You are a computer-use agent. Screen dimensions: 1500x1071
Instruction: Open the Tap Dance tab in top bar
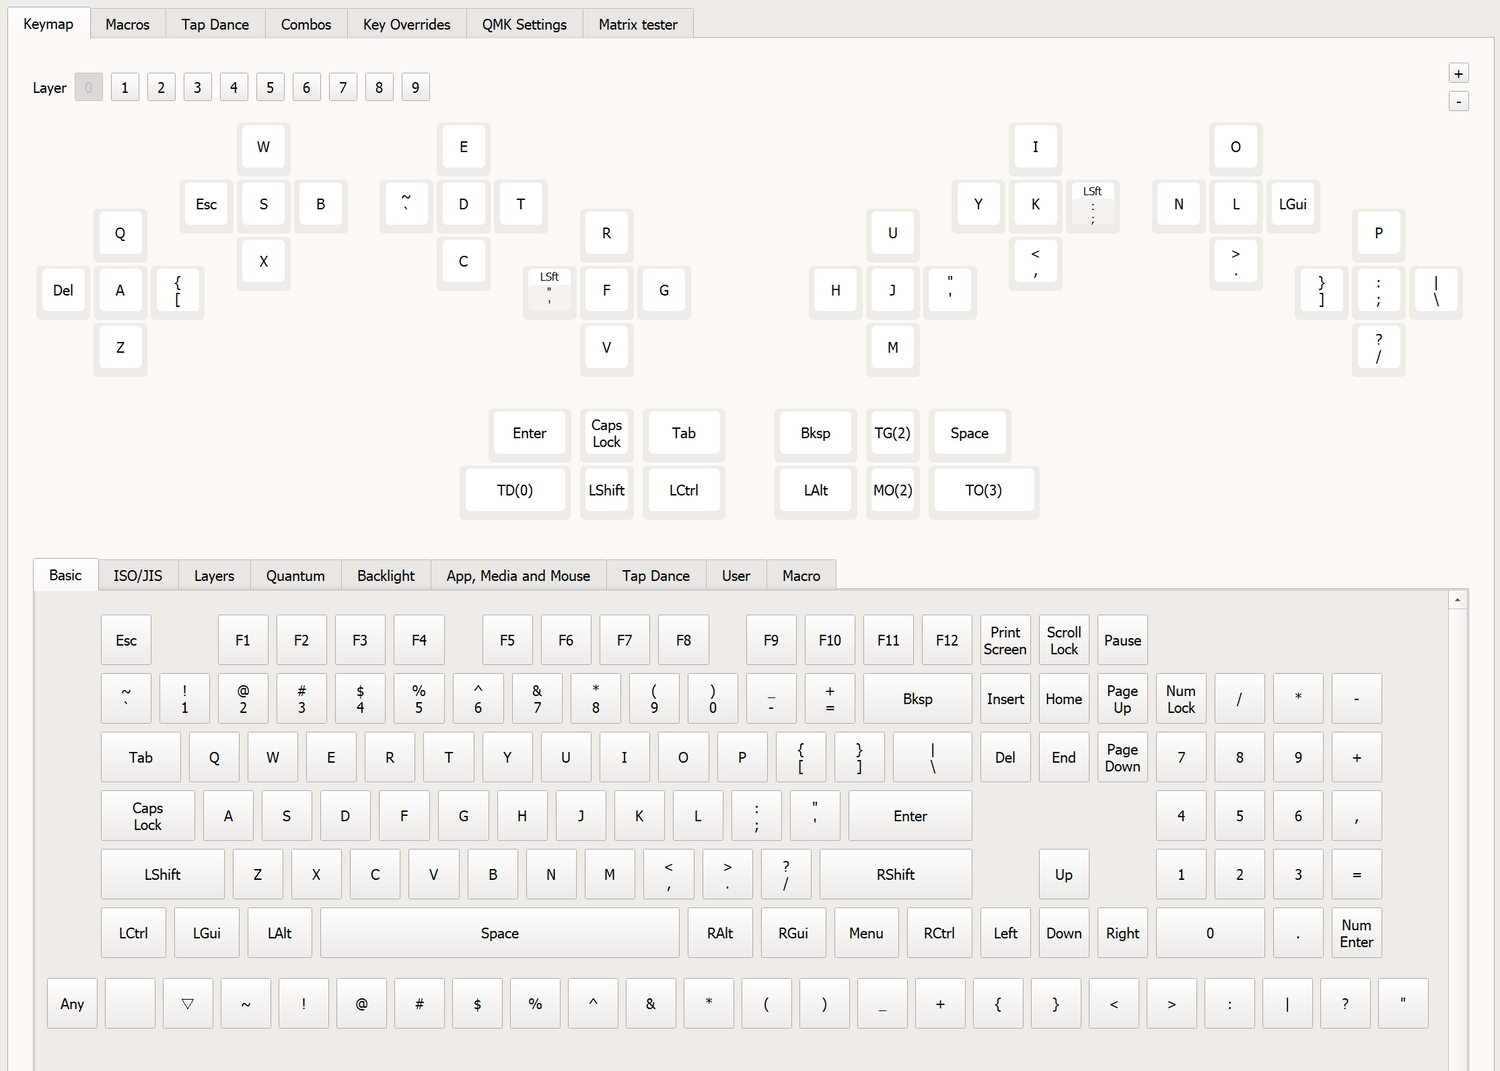tap(215, 24)
